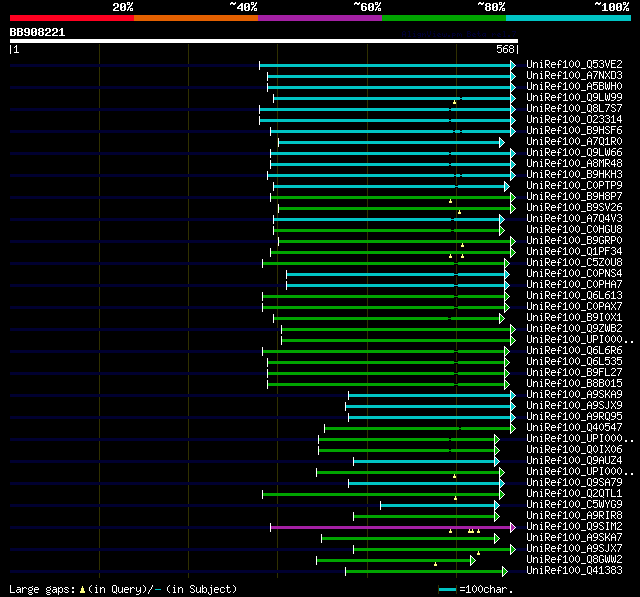Click the UniRef100_Q9ZWB2 identifier
Viewport: 640px width, 597px height.
574,329
